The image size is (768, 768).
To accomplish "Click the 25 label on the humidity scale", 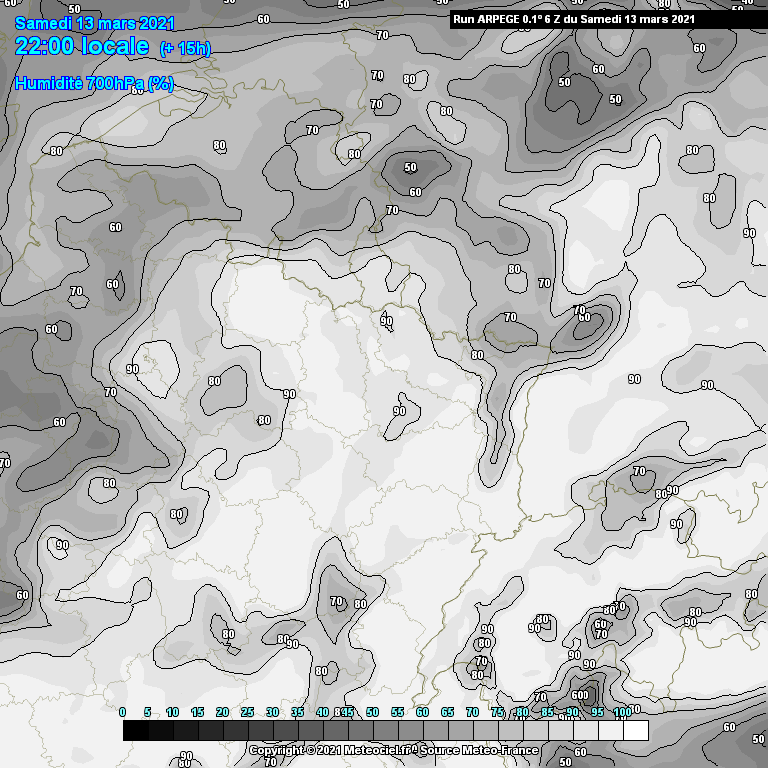I will point(247,712).
